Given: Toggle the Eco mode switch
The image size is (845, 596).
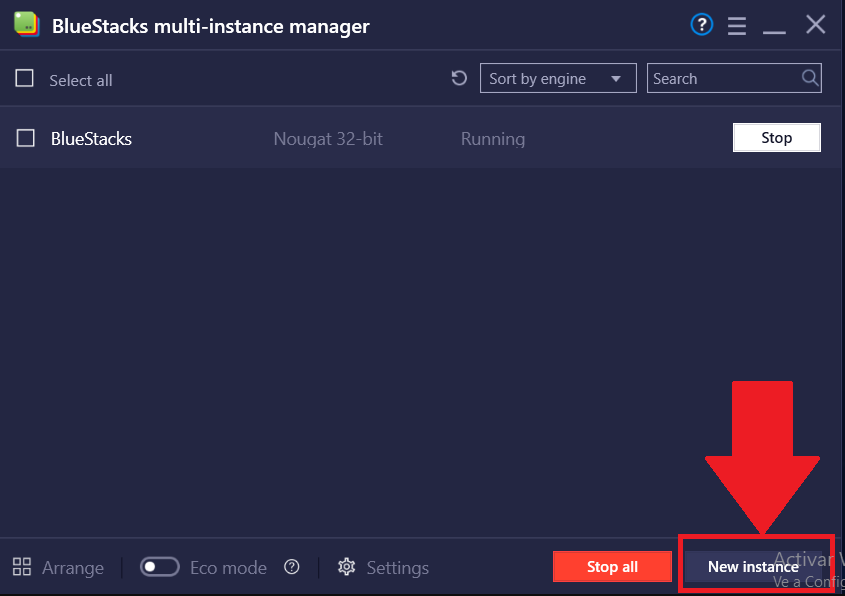Looking at the screenshot, I should [x=160, y=567].
